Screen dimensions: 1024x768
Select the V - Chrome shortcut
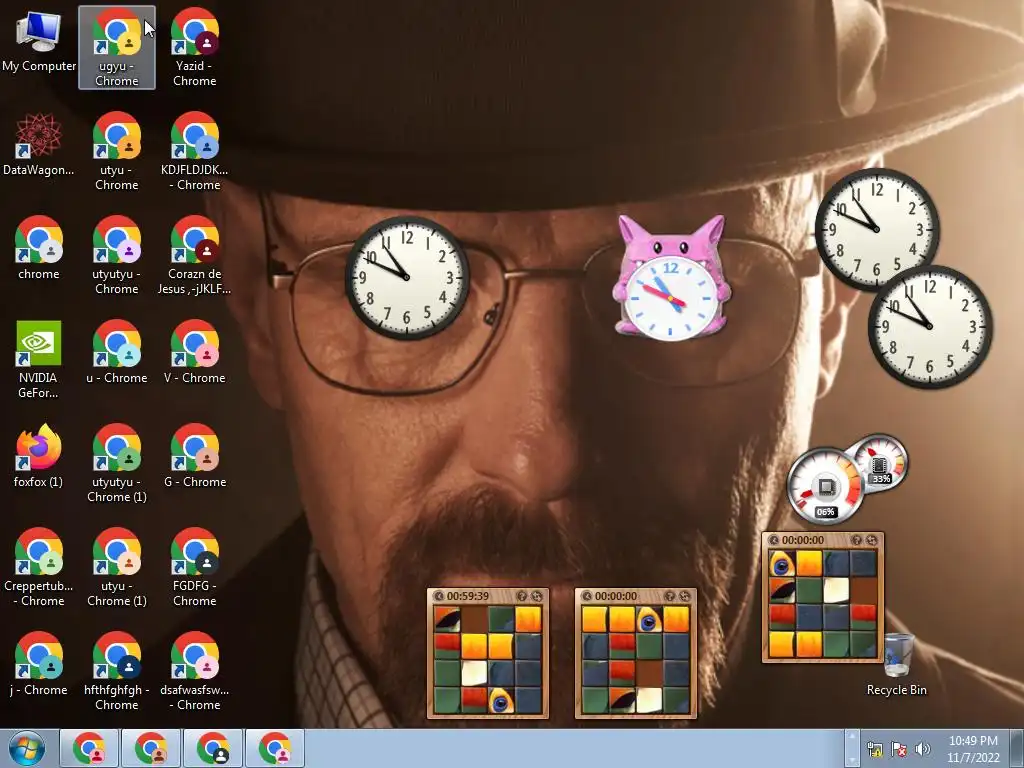195,353
